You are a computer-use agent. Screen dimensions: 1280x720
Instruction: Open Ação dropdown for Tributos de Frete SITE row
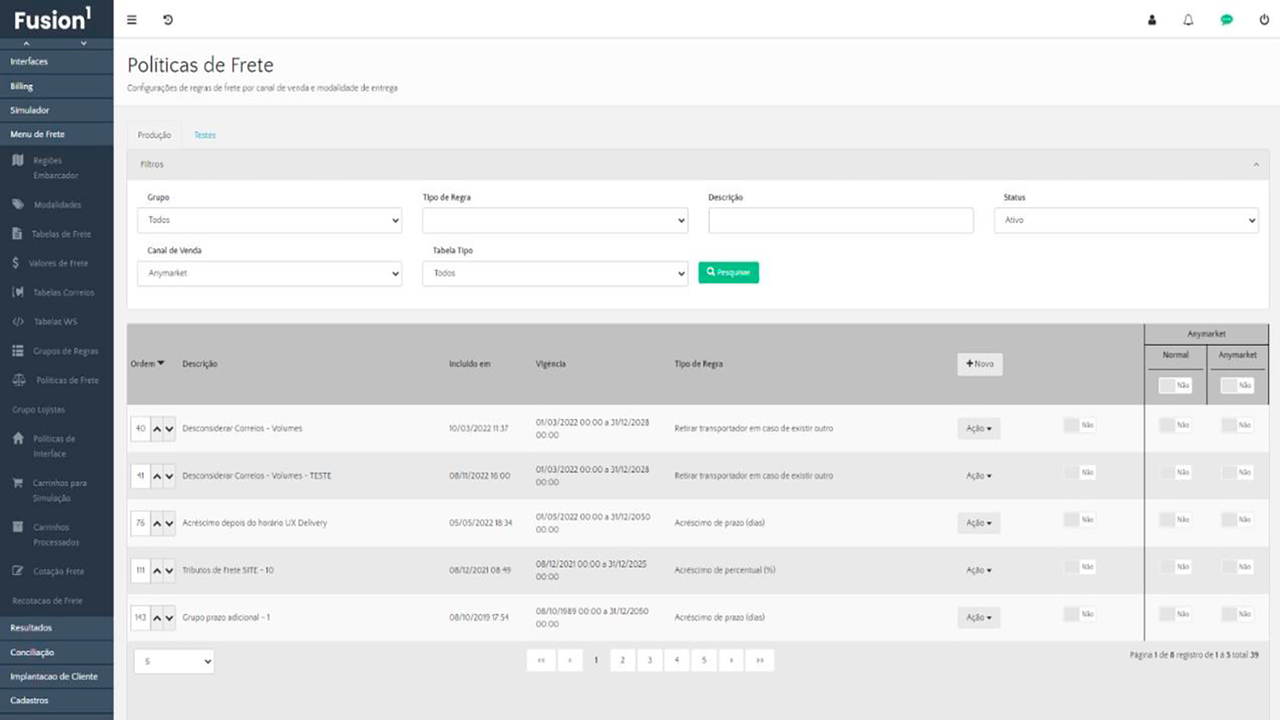pos(979,570)
